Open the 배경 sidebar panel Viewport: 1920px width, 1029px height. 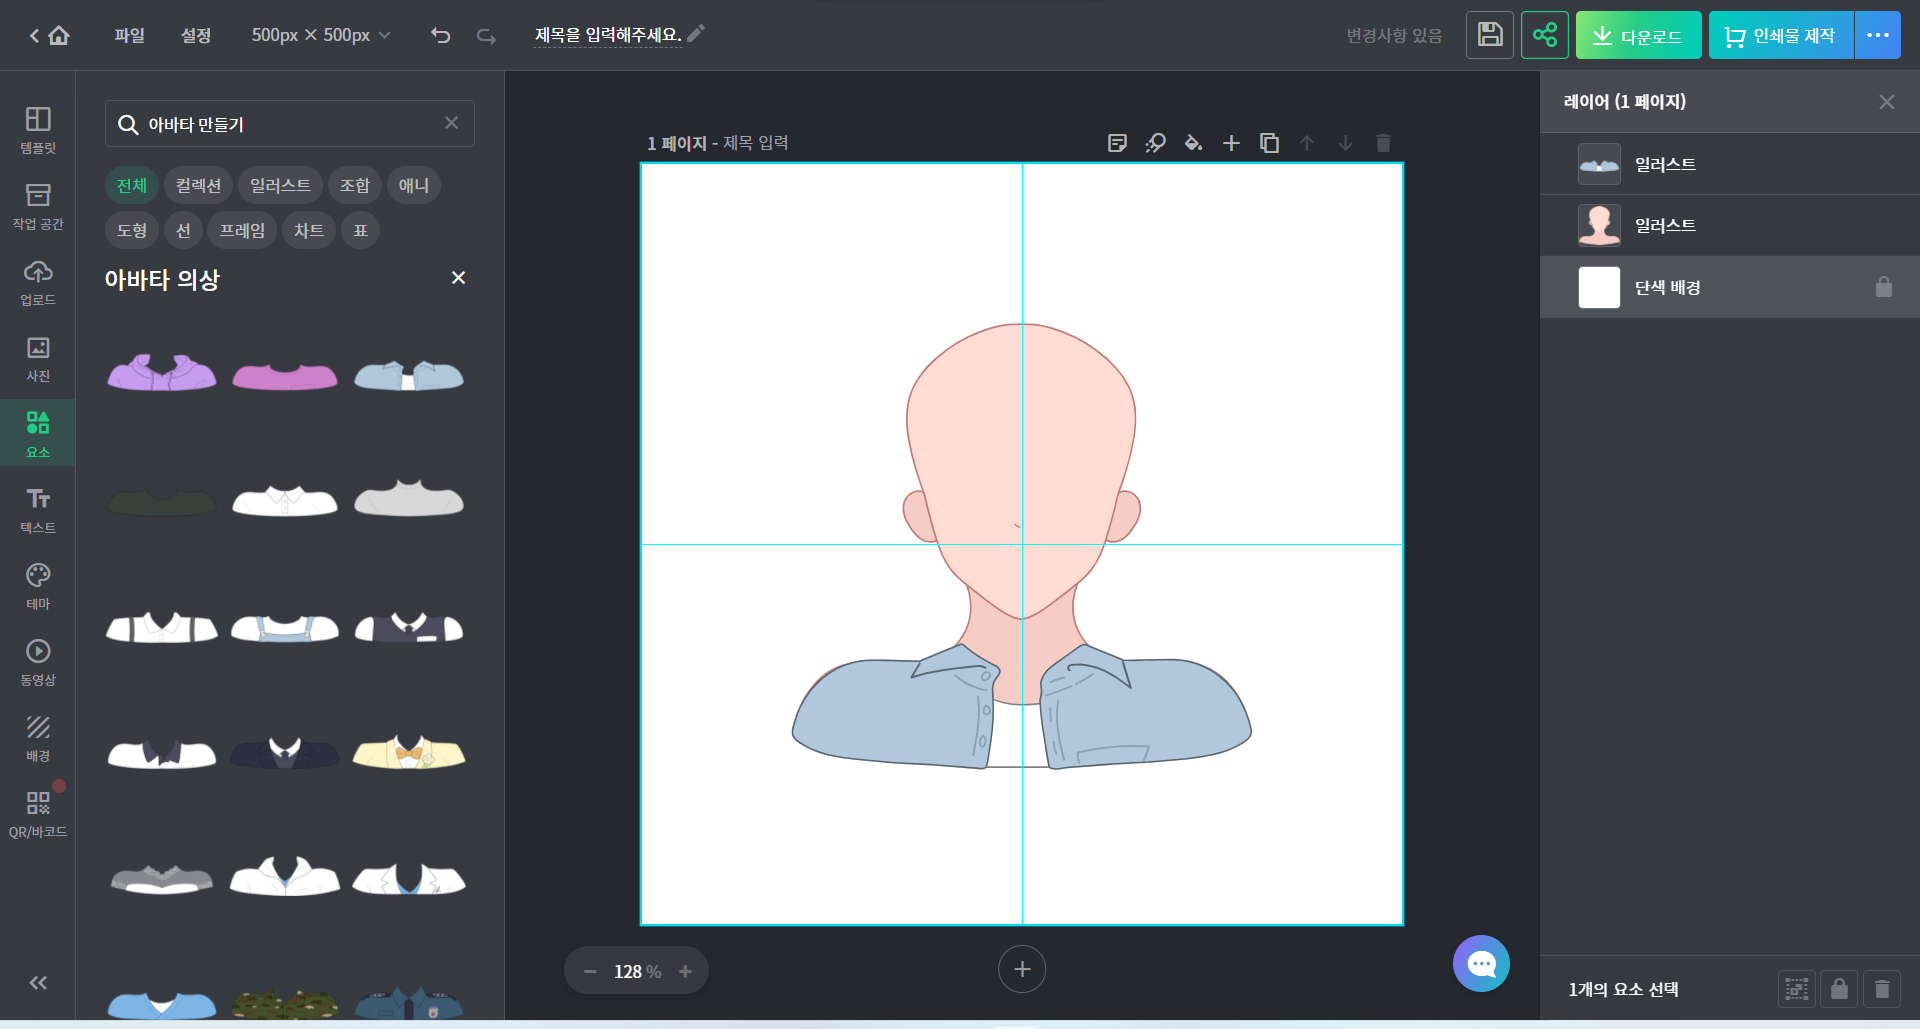[38, 738]
